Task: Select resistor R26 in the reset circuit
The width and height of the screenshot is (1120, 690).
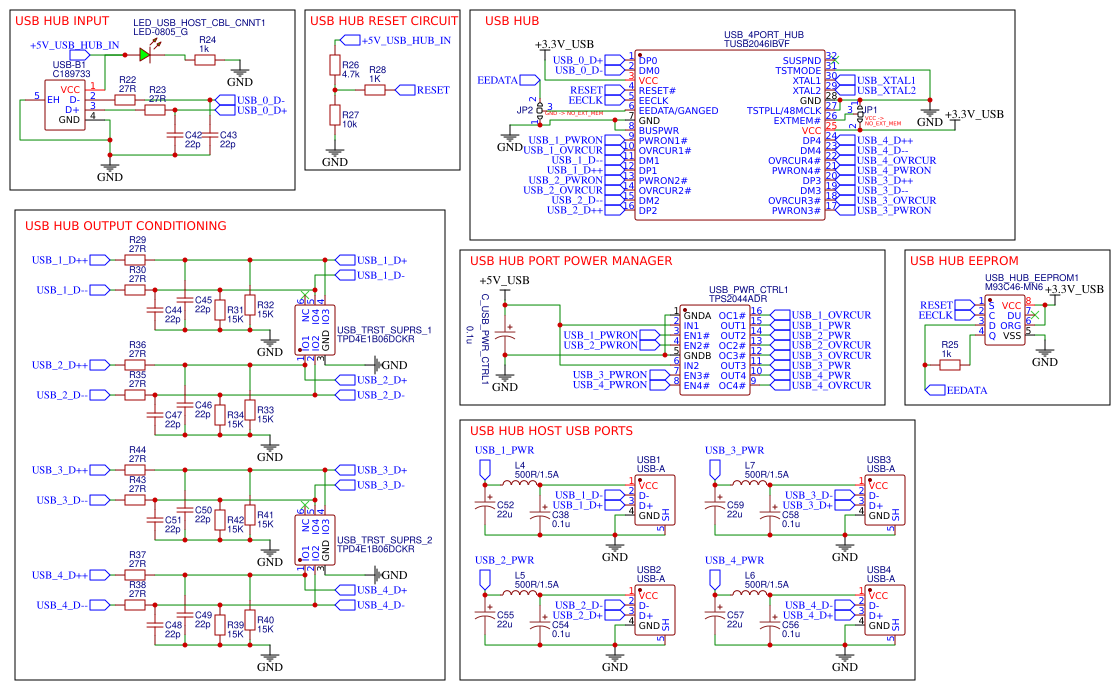Action: coord(335,66)
